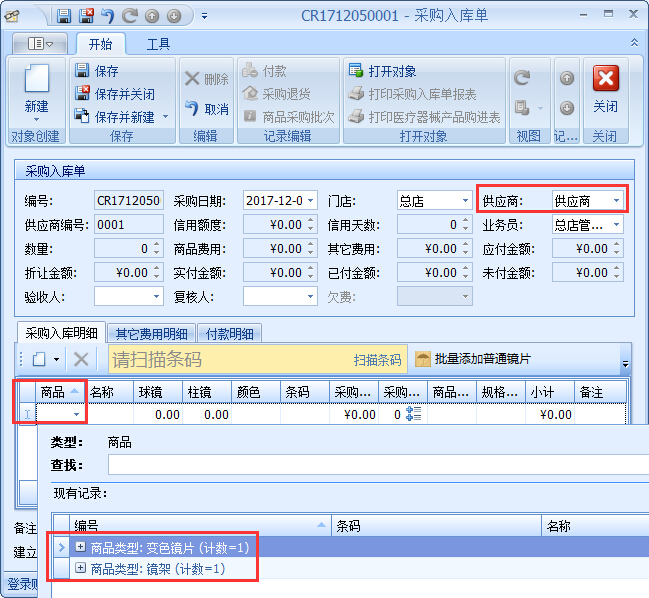Click the refresh icon in 视图 group
This screenshot has width=649, height=598.
point(522,78)
